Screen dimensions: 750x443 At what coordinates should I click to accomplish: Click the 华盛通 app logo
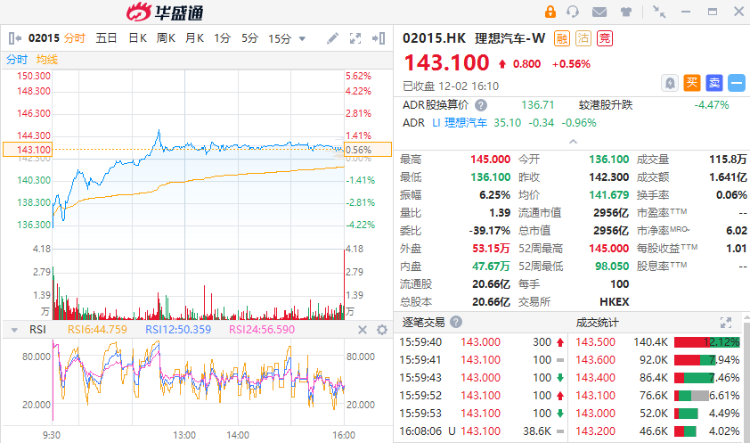[165, 12]
